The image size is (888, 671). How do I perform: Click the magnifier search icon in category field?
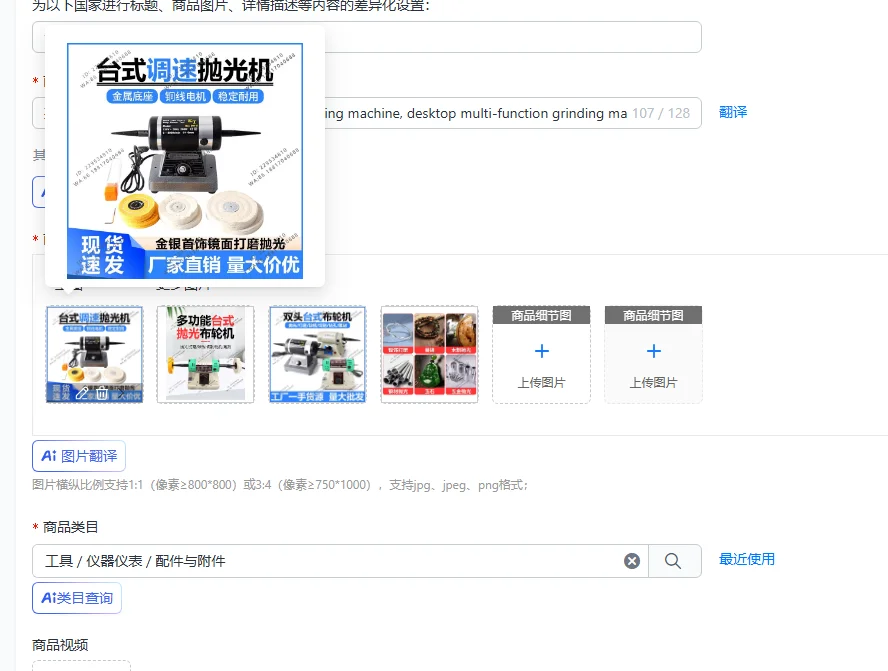(x=673, y=561)
